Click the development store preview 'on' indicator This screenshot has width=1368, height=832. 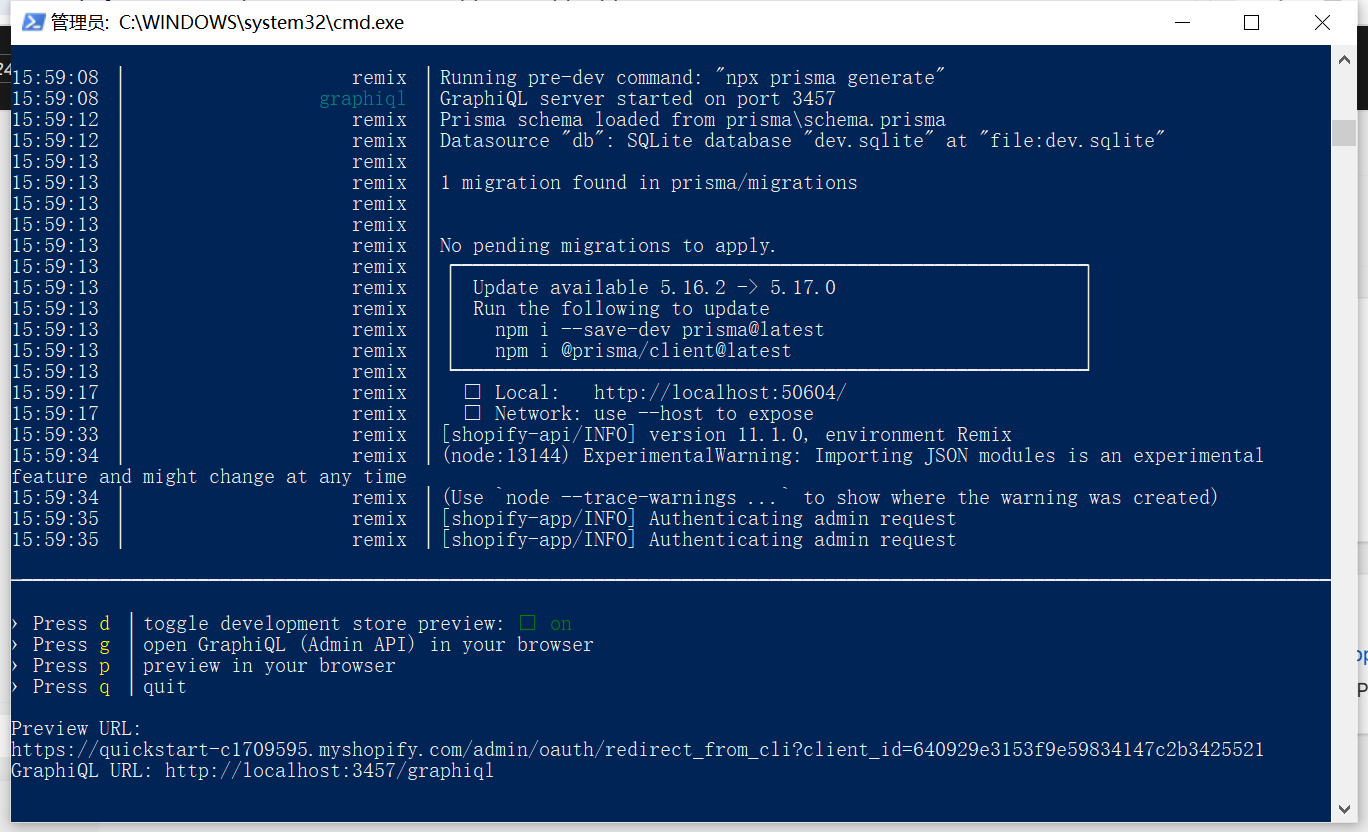point(561,623)
